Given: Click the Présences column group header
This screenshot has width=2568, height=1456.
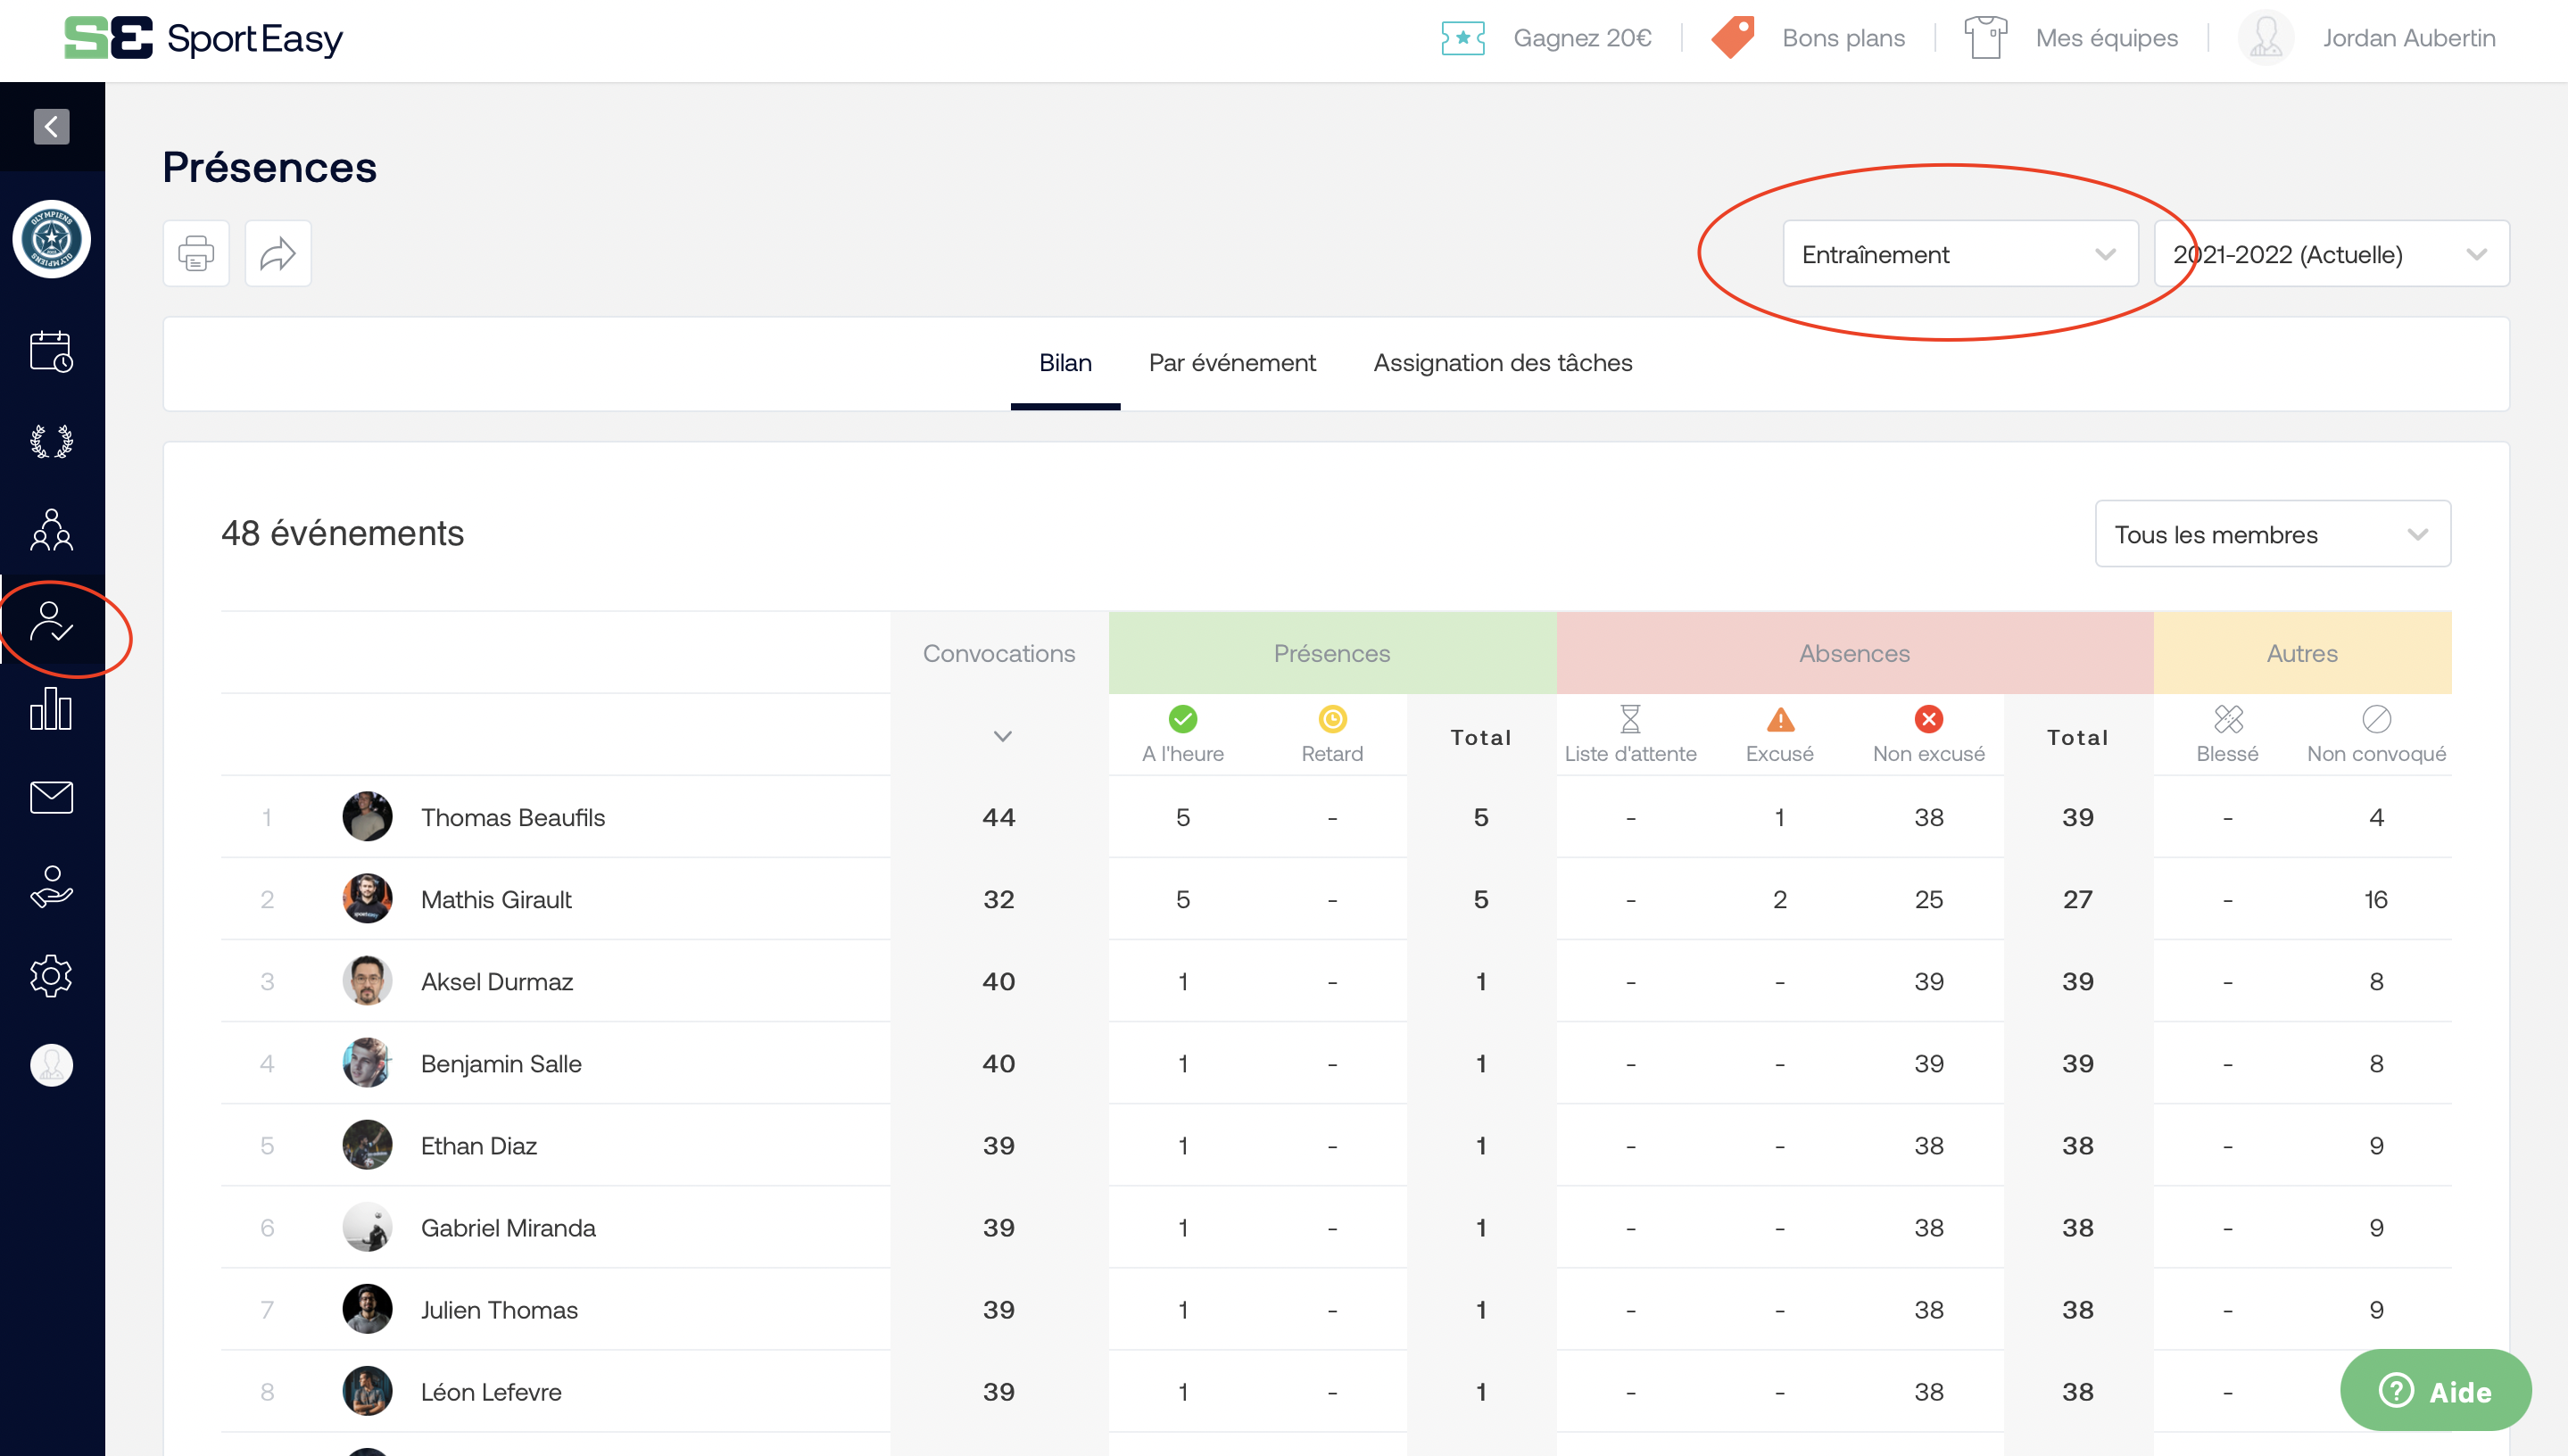Looking at the screenshot, I should 1332,653.
